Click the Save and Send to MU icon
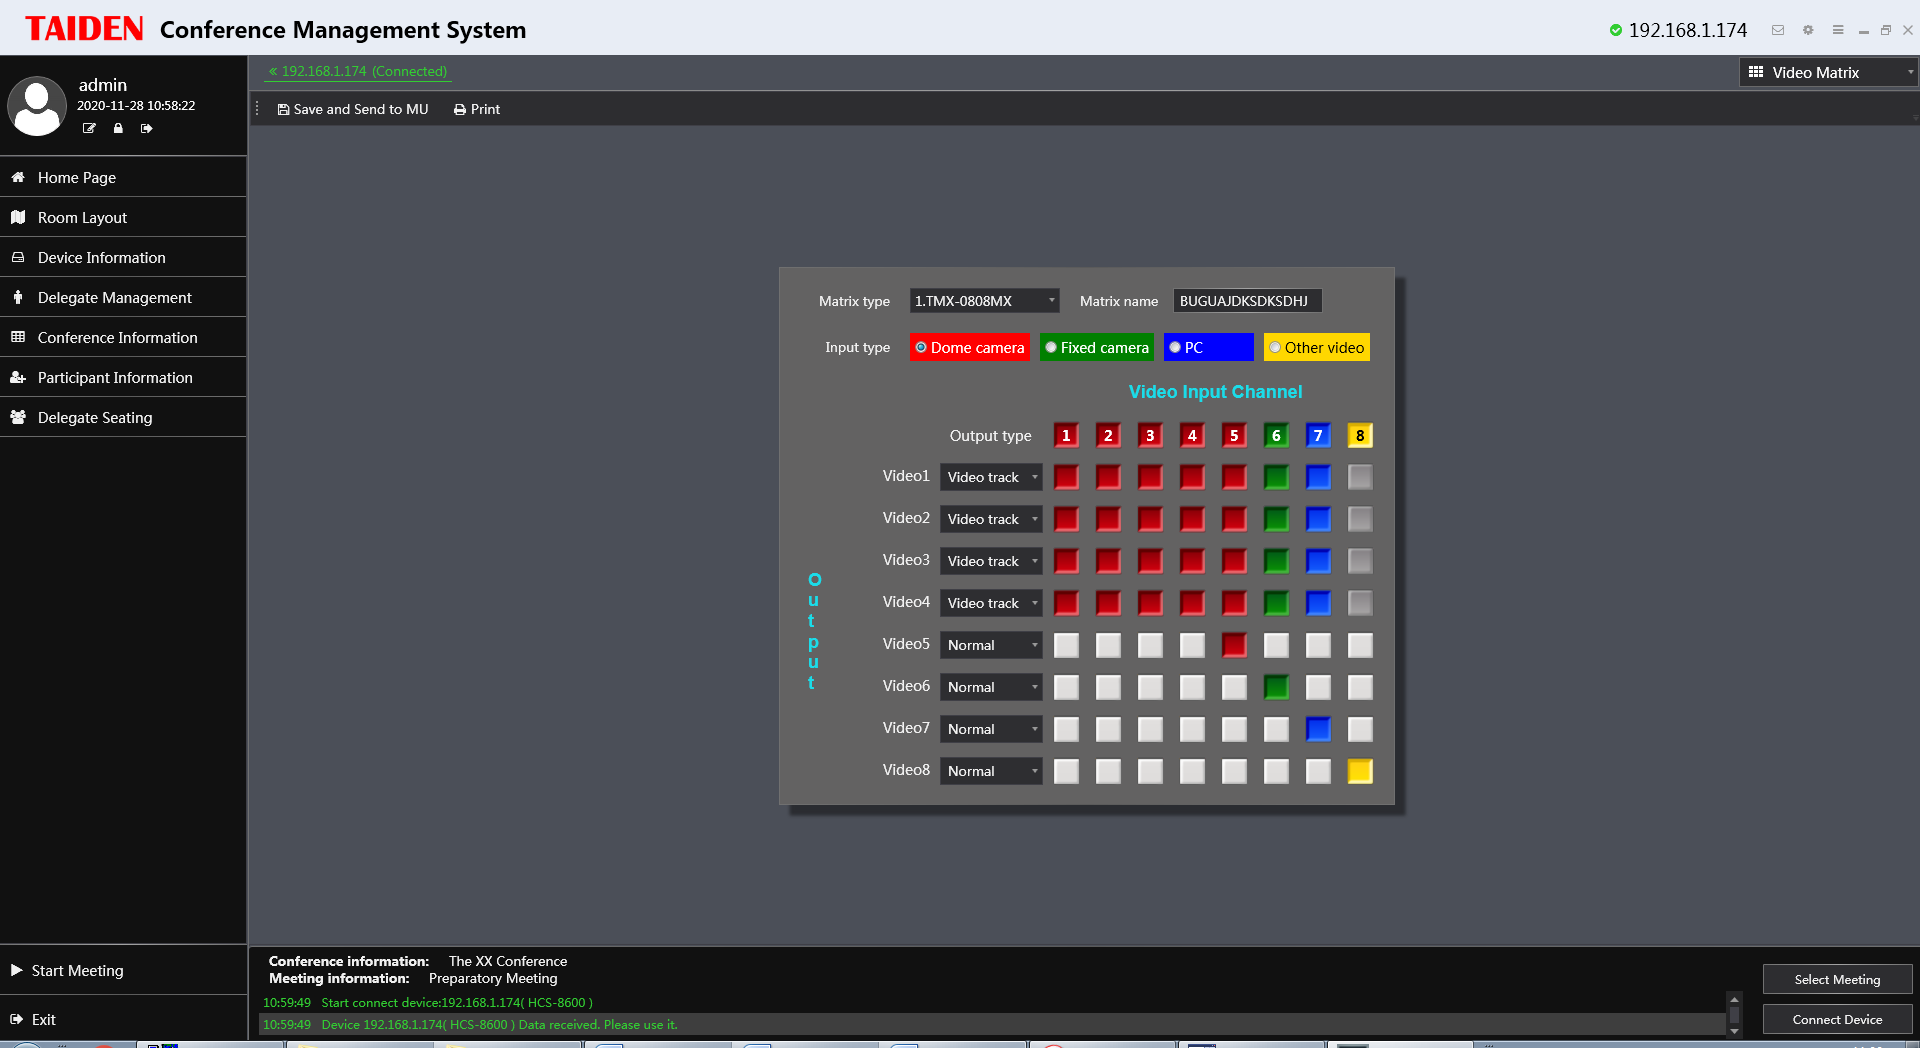 click(285, 109)
